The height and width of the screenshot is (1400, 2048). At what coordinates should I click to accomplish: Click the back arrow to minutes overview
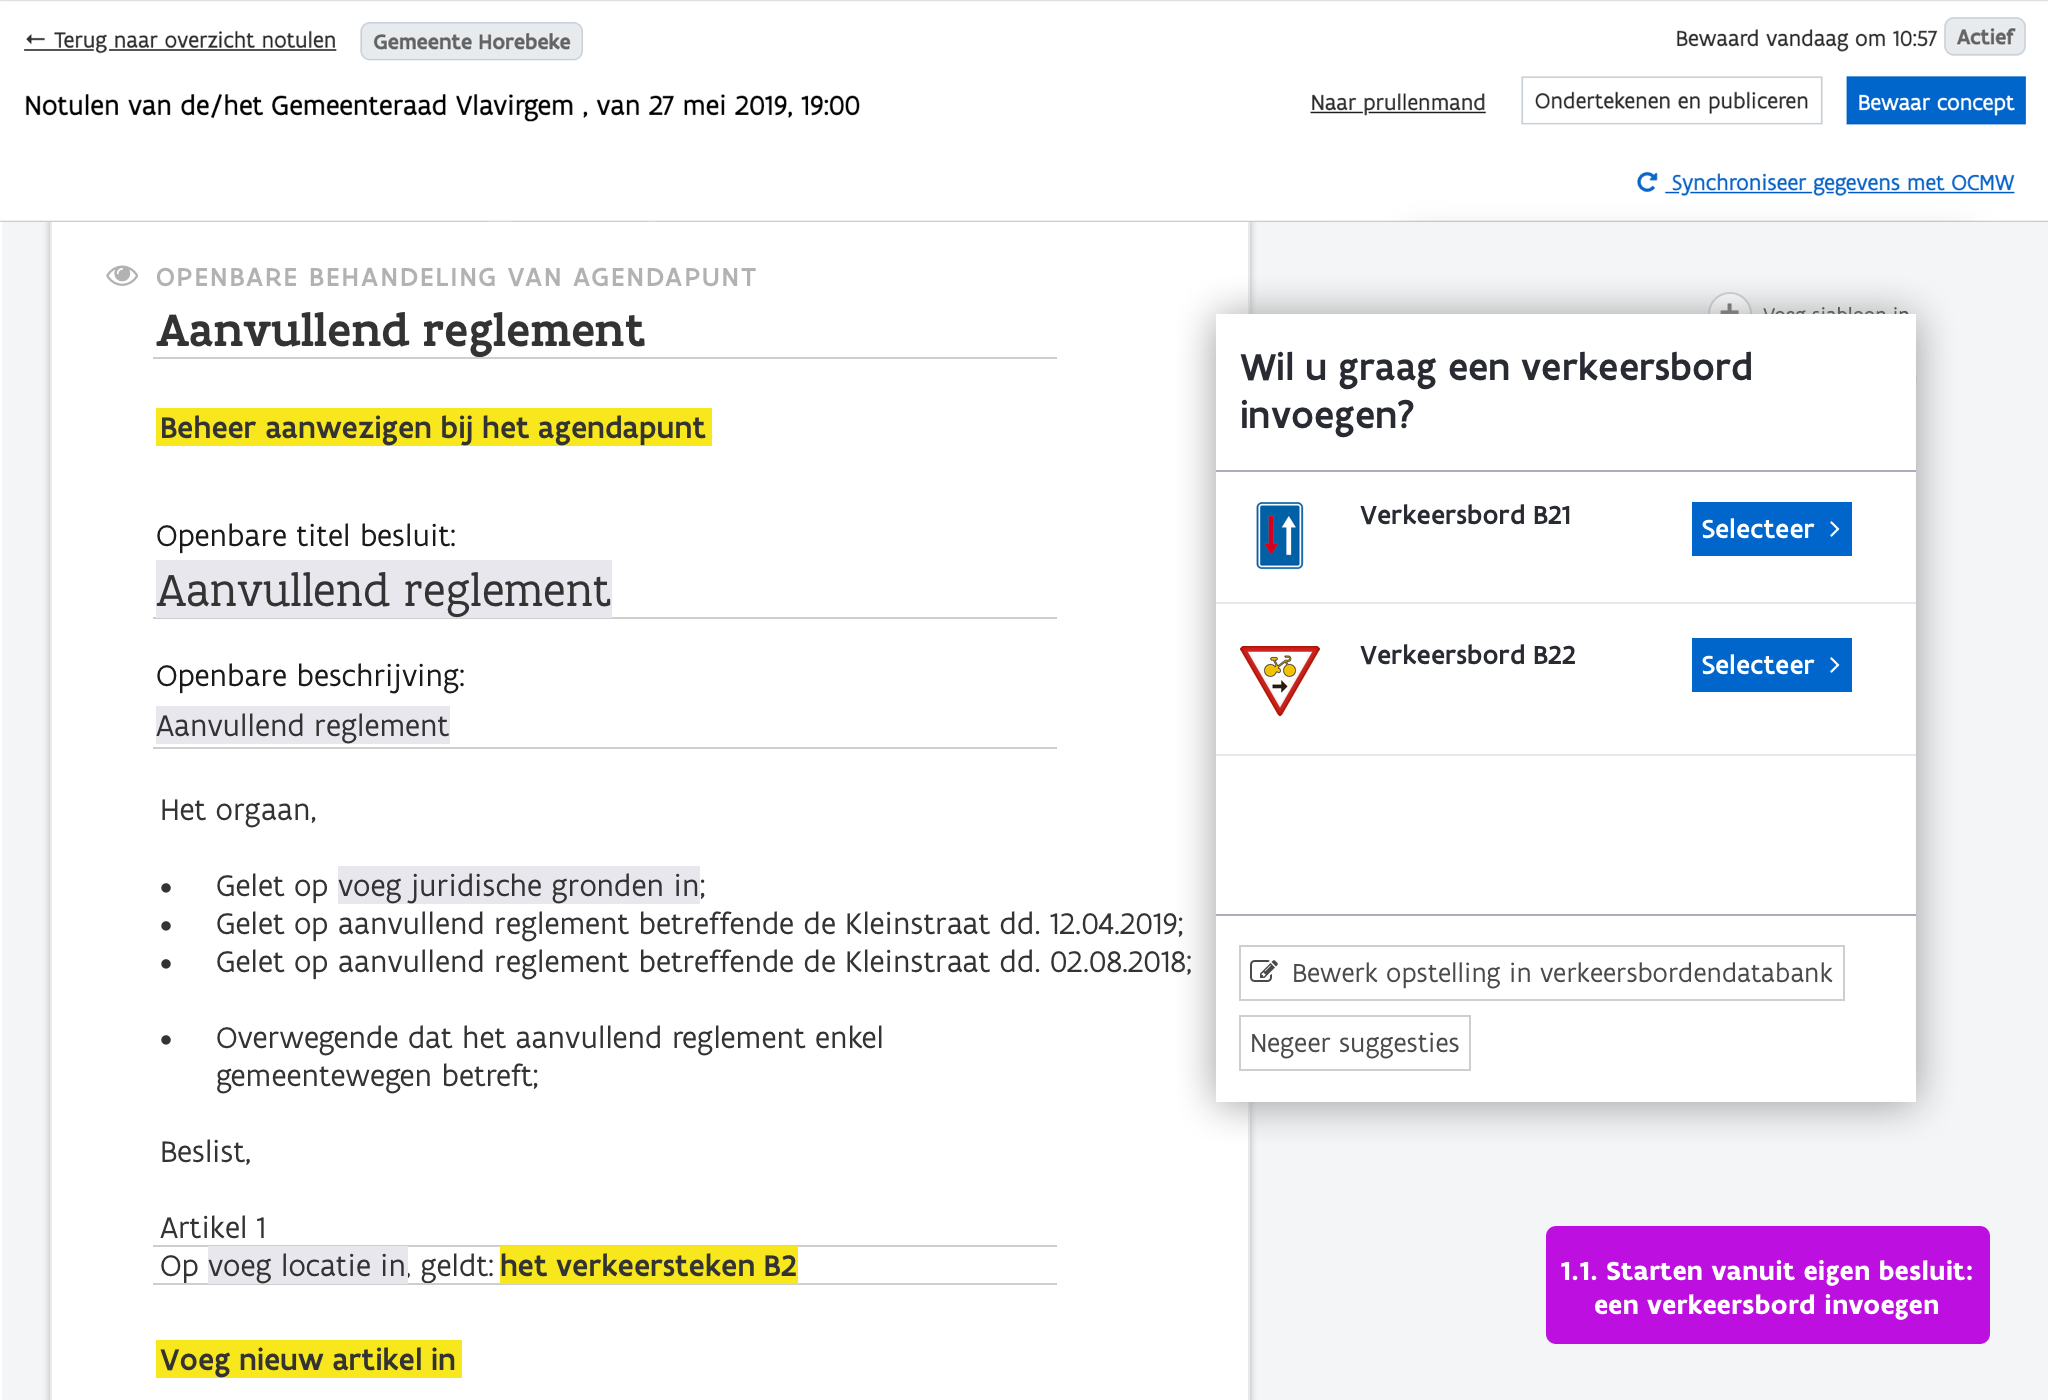(x=35, y=40)
